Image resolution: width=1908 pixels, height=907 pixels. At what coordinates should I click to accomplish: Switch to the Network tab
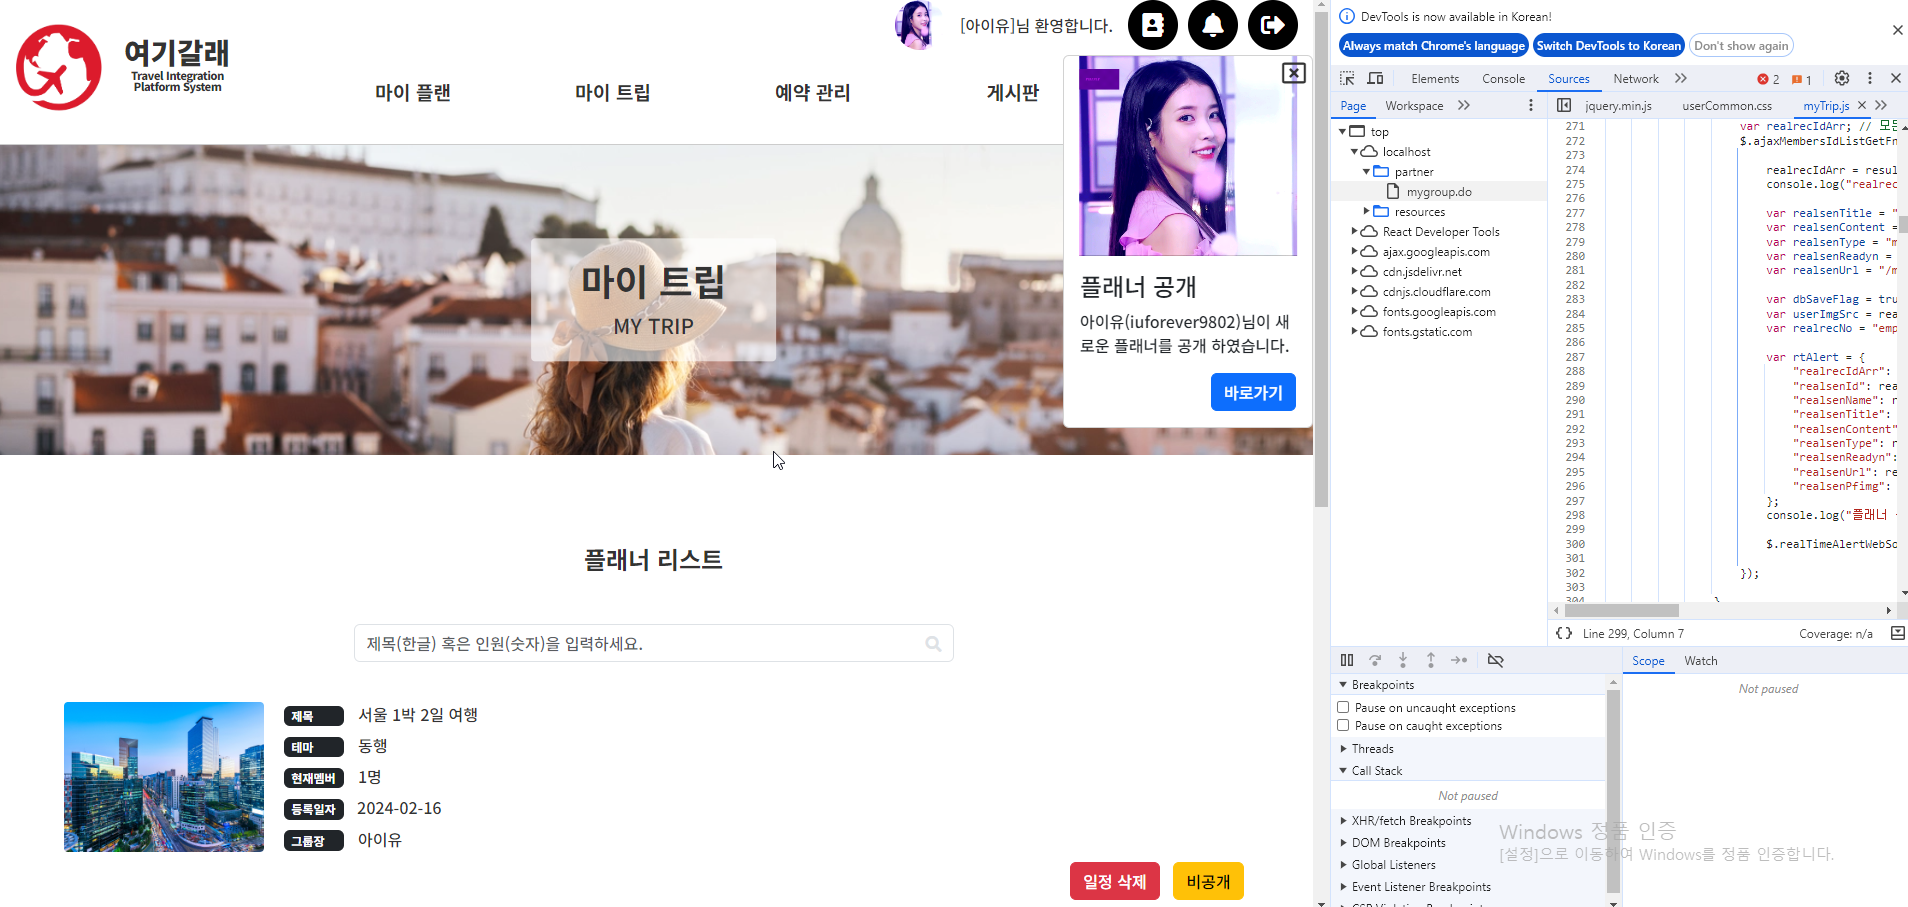[x=1635, y=79]
